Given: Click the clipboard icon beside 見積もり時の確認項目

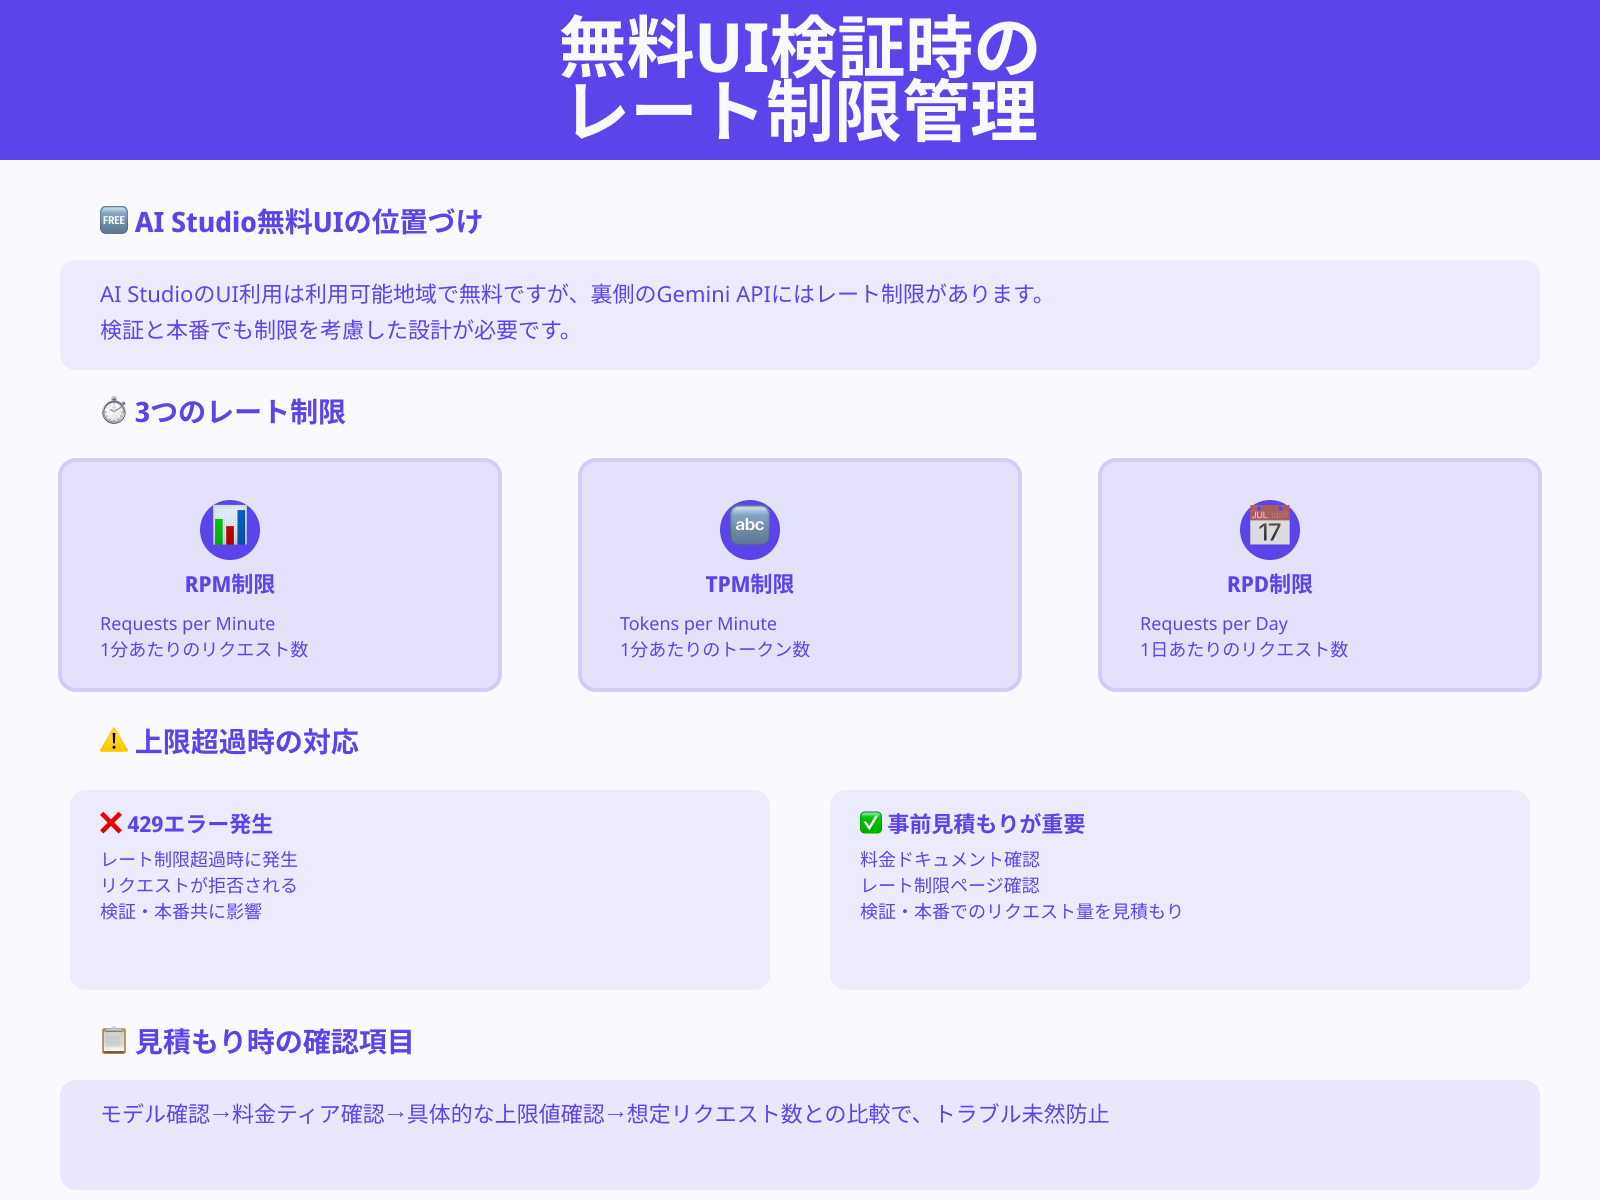Looking at the screenshot, I should [112, 1040].
